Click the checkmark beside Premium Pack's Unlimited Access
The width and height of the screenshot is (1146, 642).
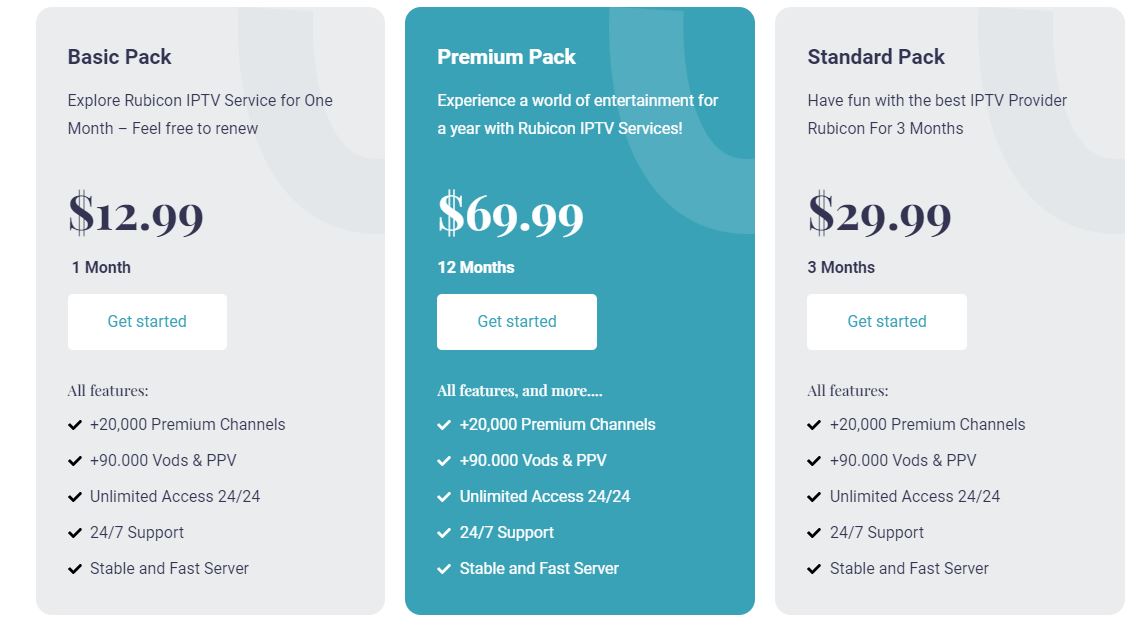pyautogui.click(x=444, y=496)
